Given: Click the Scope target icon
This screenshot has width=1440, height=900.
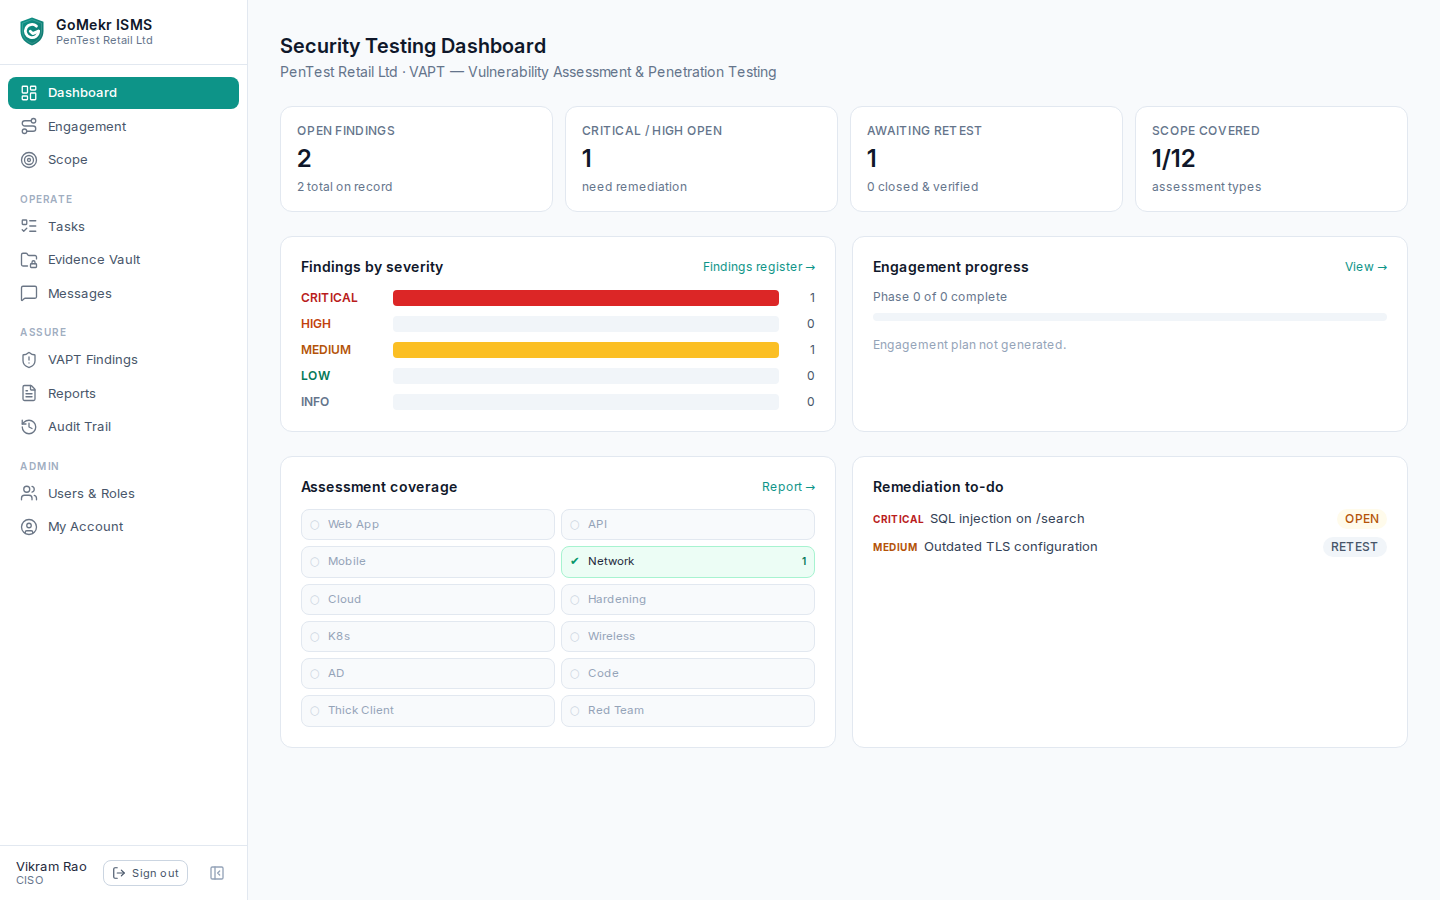Looking at the screenshot, I should coord(29,160).
